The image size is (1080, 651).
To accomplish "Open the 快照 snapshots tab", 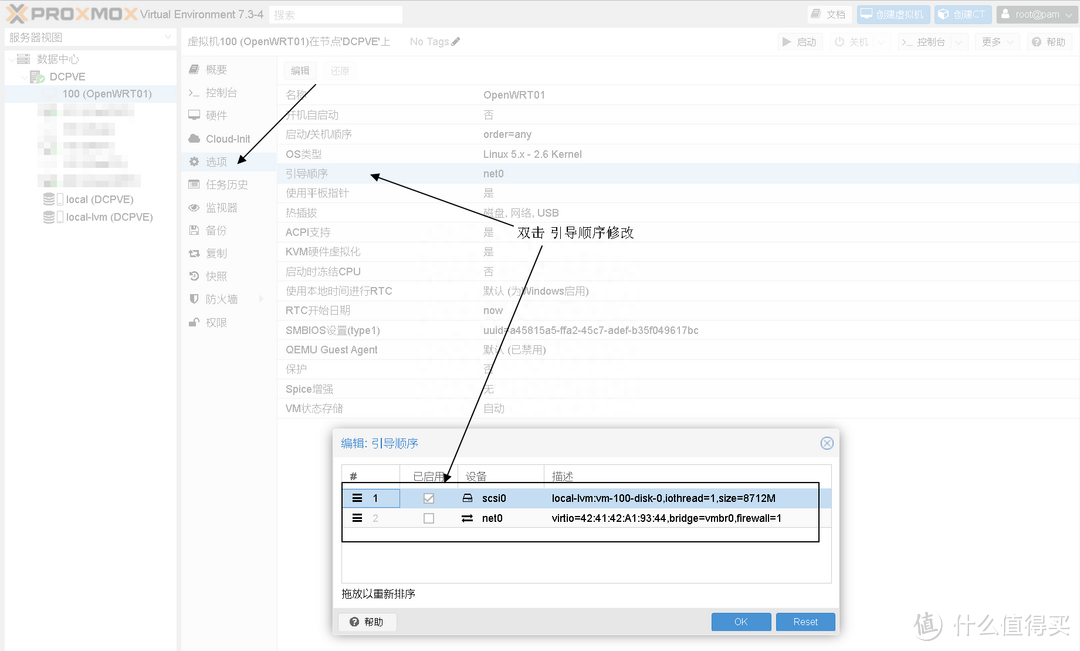I will 216,276.
